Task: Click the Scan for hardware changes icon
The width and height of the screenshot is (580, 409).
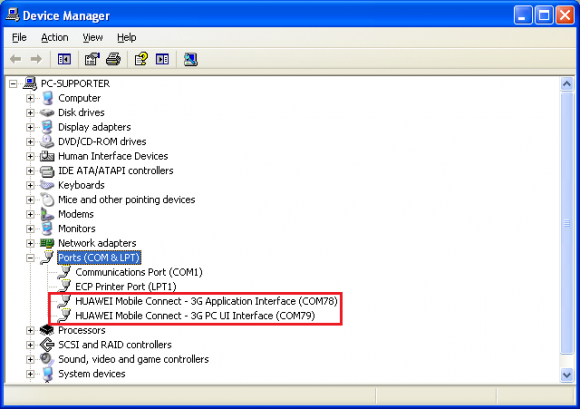Action: pyautogui.click(x=190, y=59)
